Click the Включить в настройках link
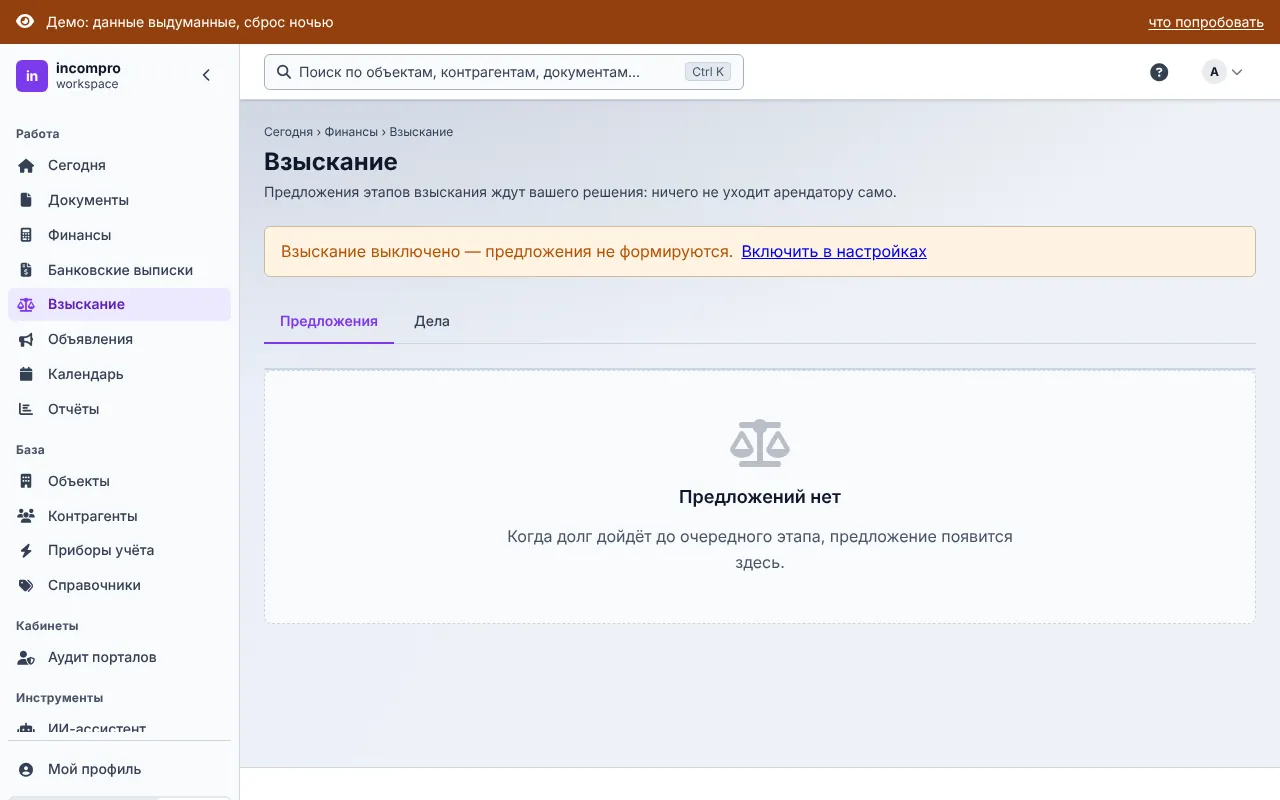1280x800 pixels. 834,252
